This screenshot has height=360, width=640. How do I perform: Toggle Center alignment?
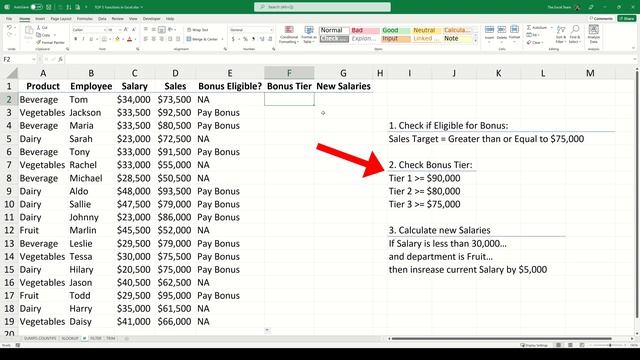(x=154, y=39)
